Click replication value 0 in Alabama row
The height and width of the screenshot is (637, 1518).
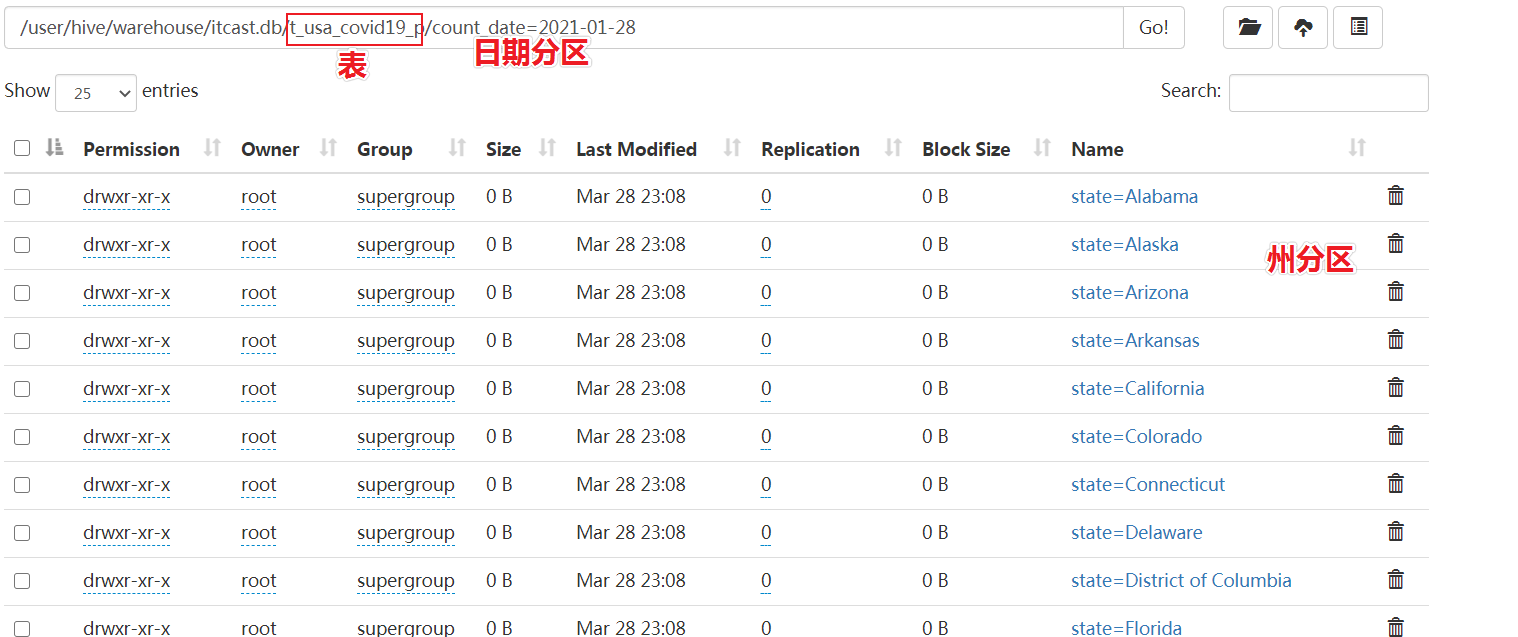point(766,196)
